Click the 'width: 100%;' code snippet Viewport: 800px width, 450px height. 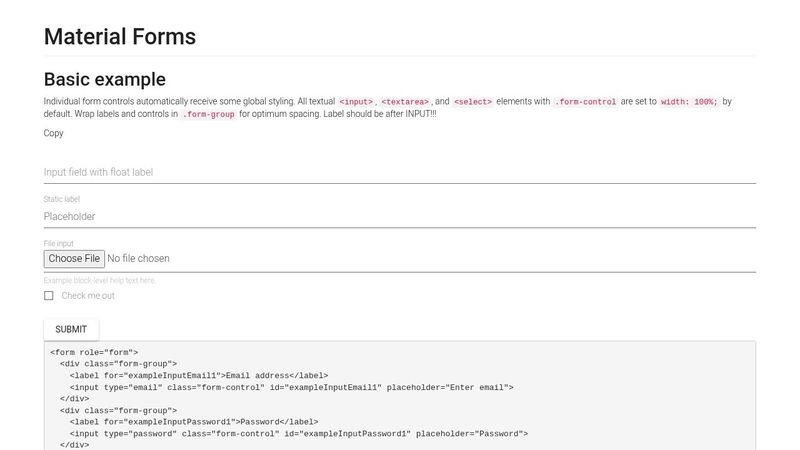pyautogui.click(x=688, y=102)
